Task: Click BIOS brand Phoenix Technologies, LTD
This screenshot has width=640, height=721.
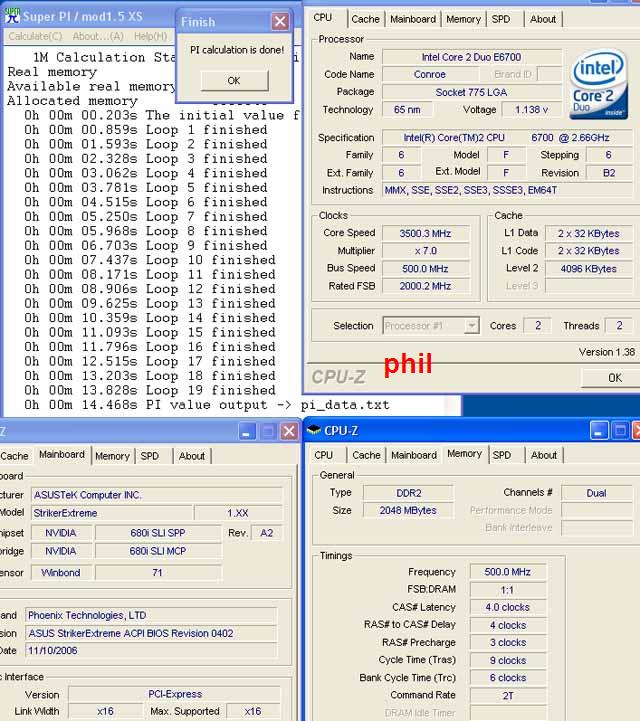Action: (x=151, y=616)
